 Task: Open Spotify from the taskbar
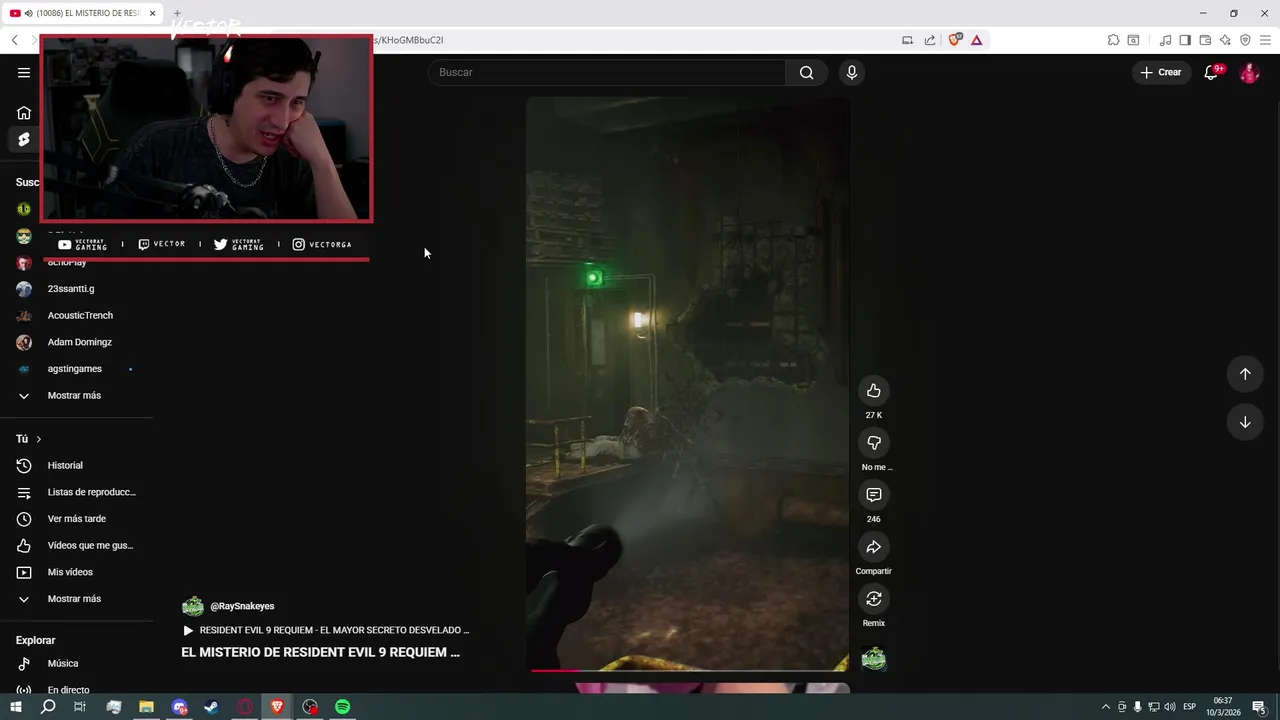coord(343,707)
